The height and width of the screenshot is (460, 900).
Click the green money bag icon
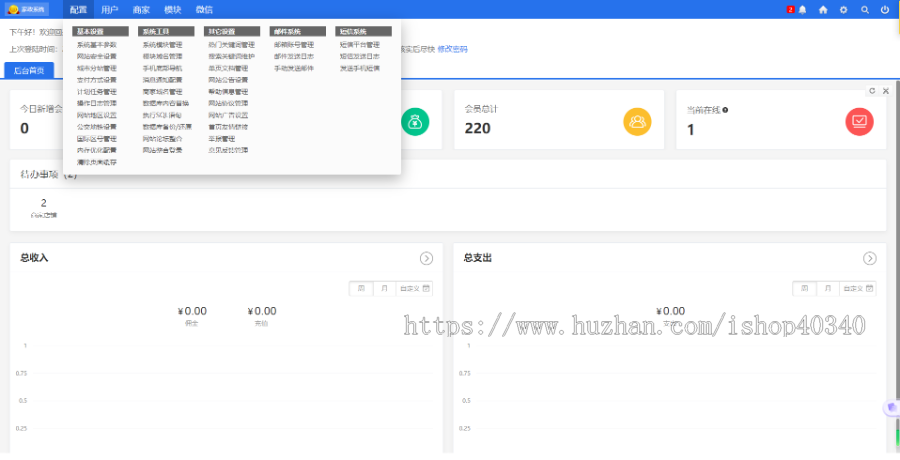point(415,122)
